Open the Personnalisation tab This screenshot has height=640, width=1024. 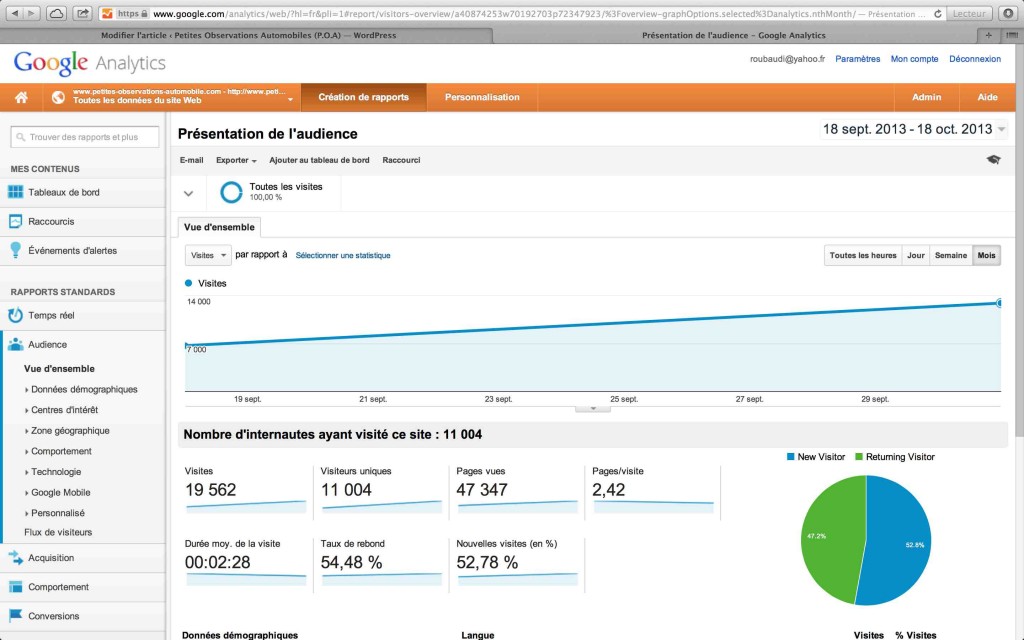click(x=482, y=97)
